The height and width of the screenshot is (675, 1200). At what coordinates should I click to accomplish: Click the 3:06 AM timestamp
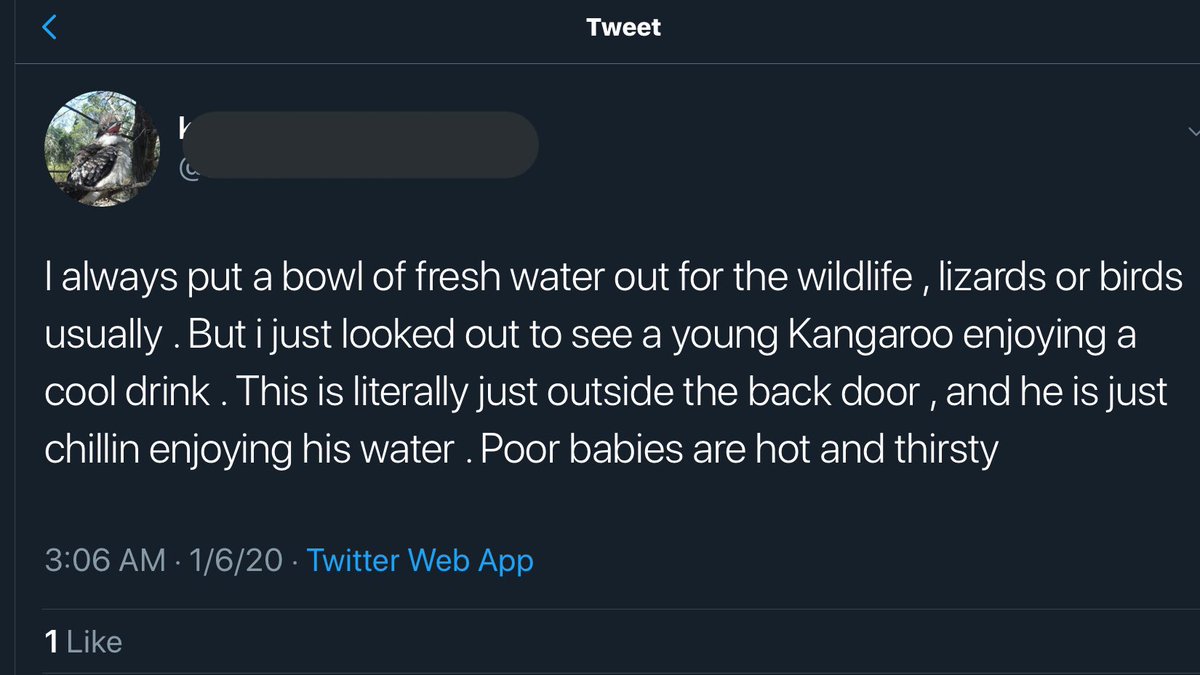click(105, 560)
